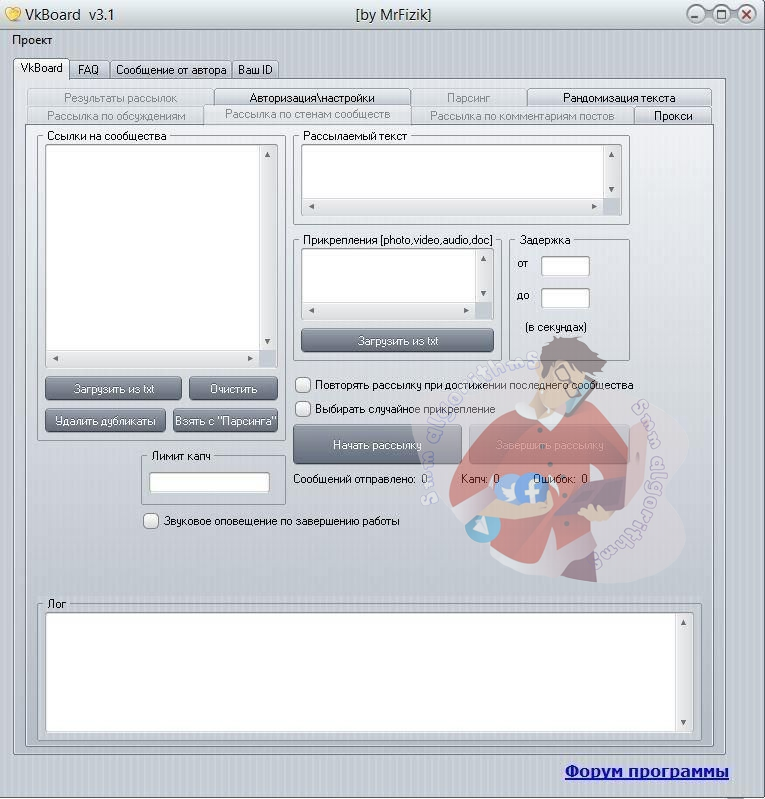This screenshot has height=799, width=765.
Task: Switch to the Прокси tab
Action: [x=673, y=116]
